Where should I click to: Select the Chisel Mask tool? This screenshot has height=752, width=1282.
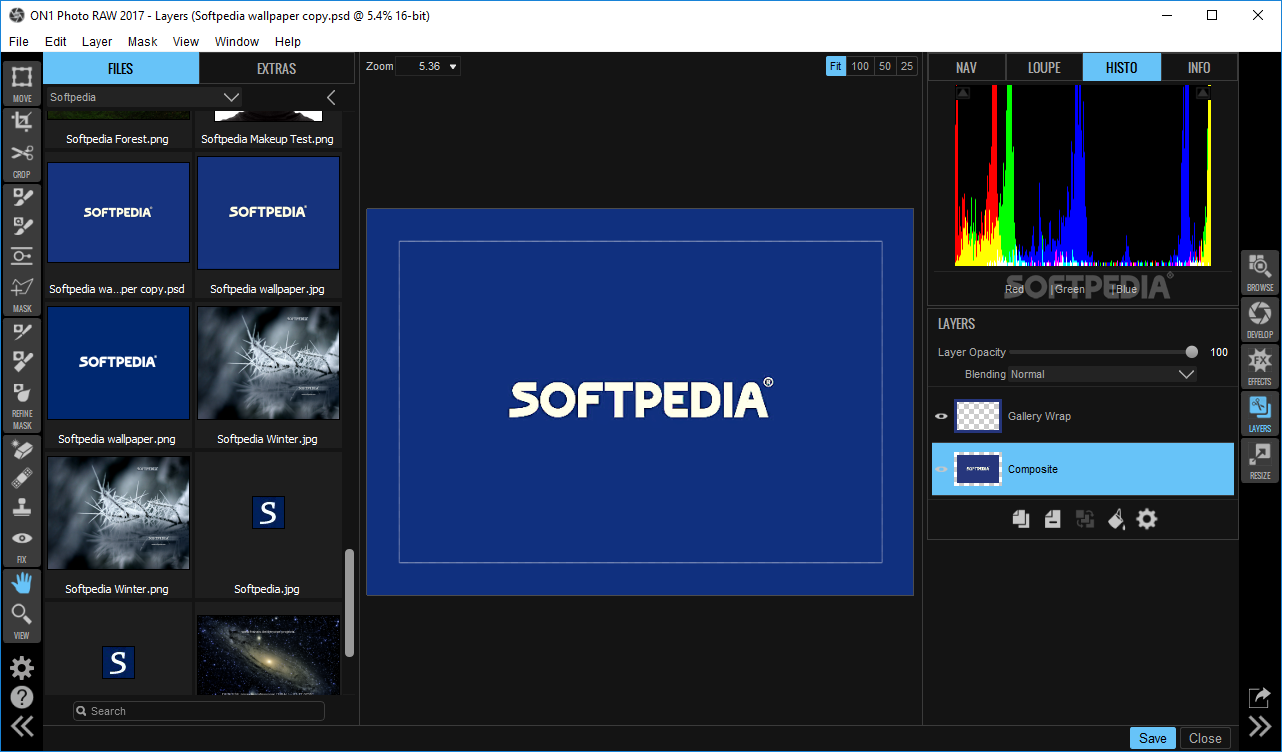pos(22,361)
